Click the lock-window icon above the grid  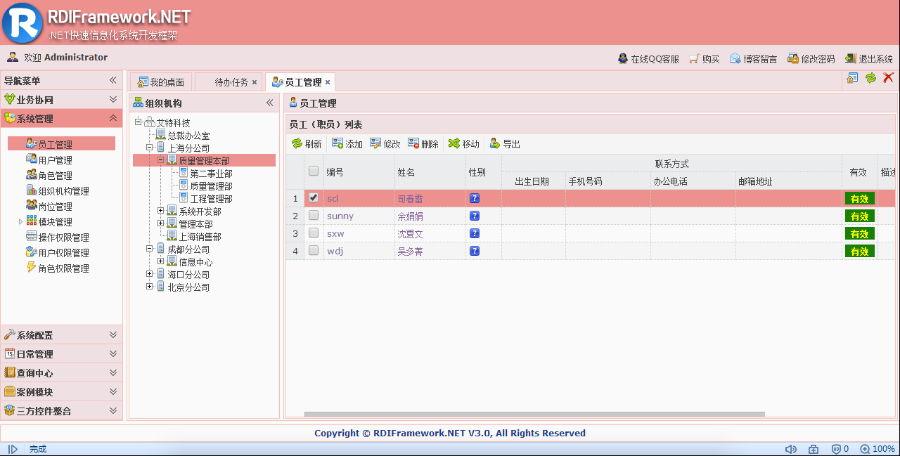coord(852,78)
